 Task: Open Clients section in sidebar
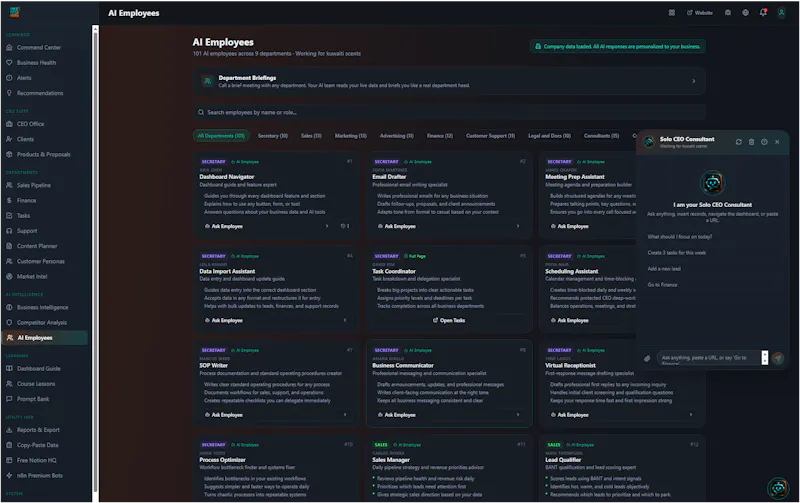click(25, 139)
